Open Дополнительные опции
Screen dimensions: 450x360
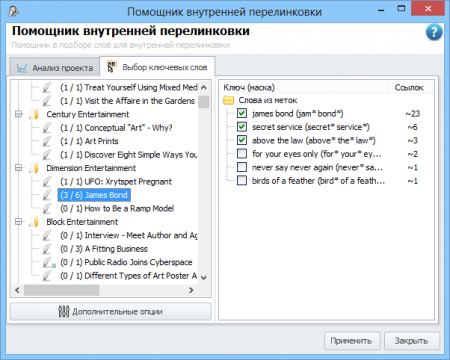(111, 311)
